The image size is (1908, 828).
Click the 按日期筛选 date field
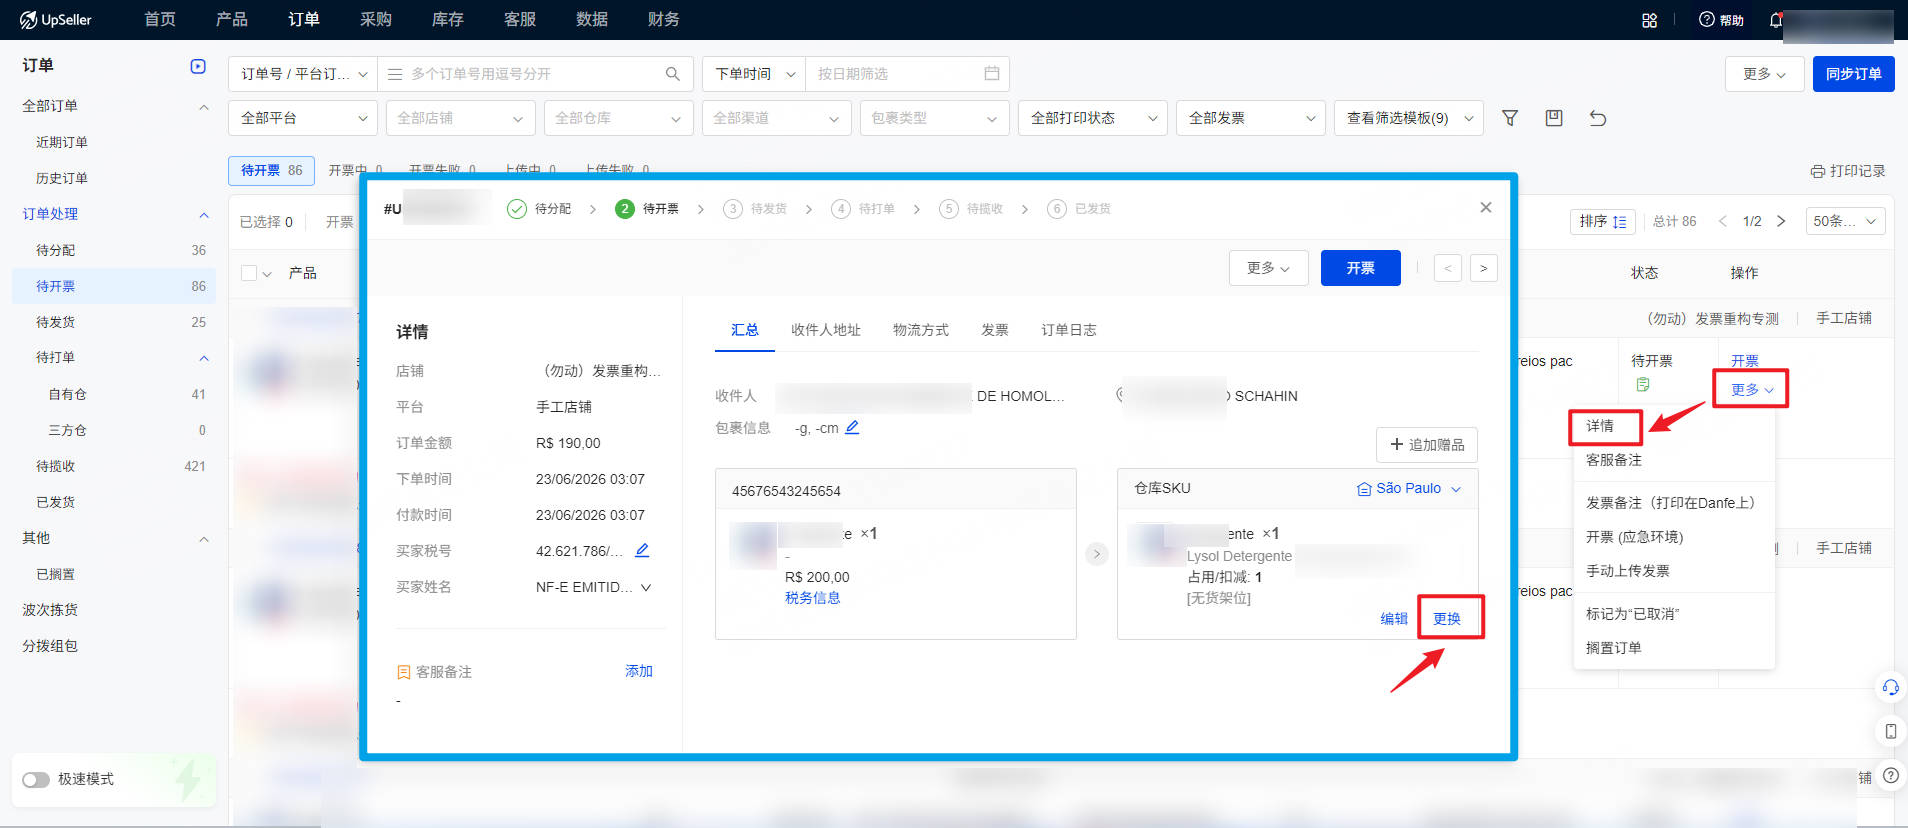point(907,74)
